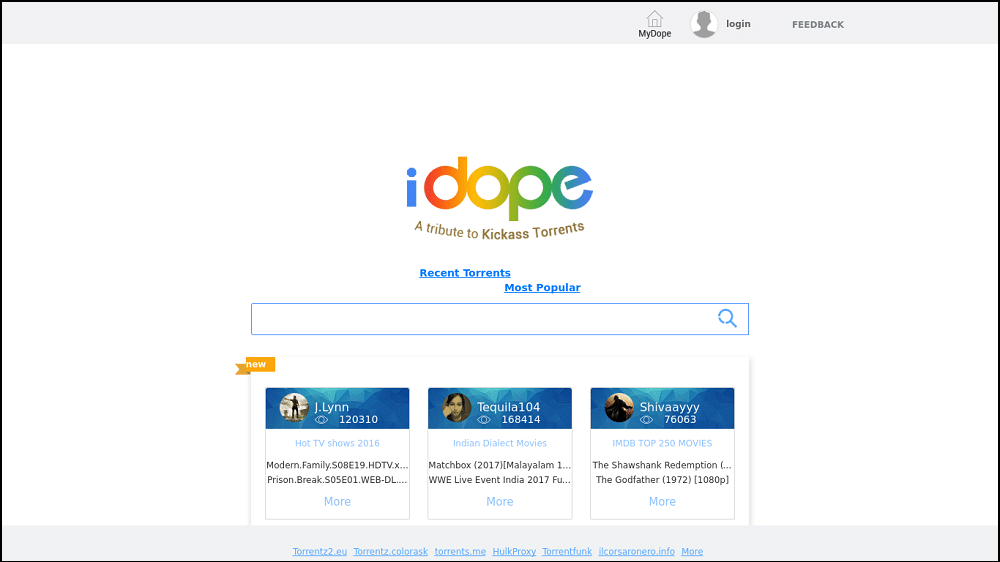The image size is (1000, 562).
Task: Click More under Indian Dialect Movies
Action: point(499,501)
